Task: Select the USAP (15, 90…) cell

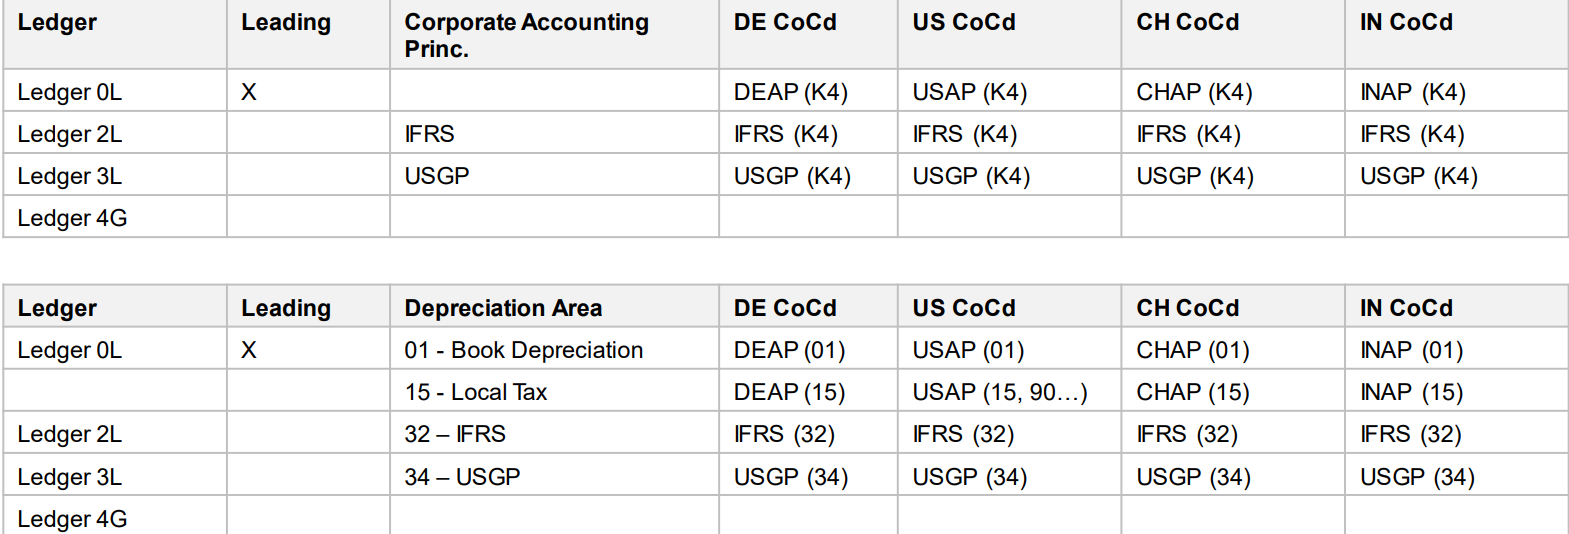Action: [x=1000, y=392]
